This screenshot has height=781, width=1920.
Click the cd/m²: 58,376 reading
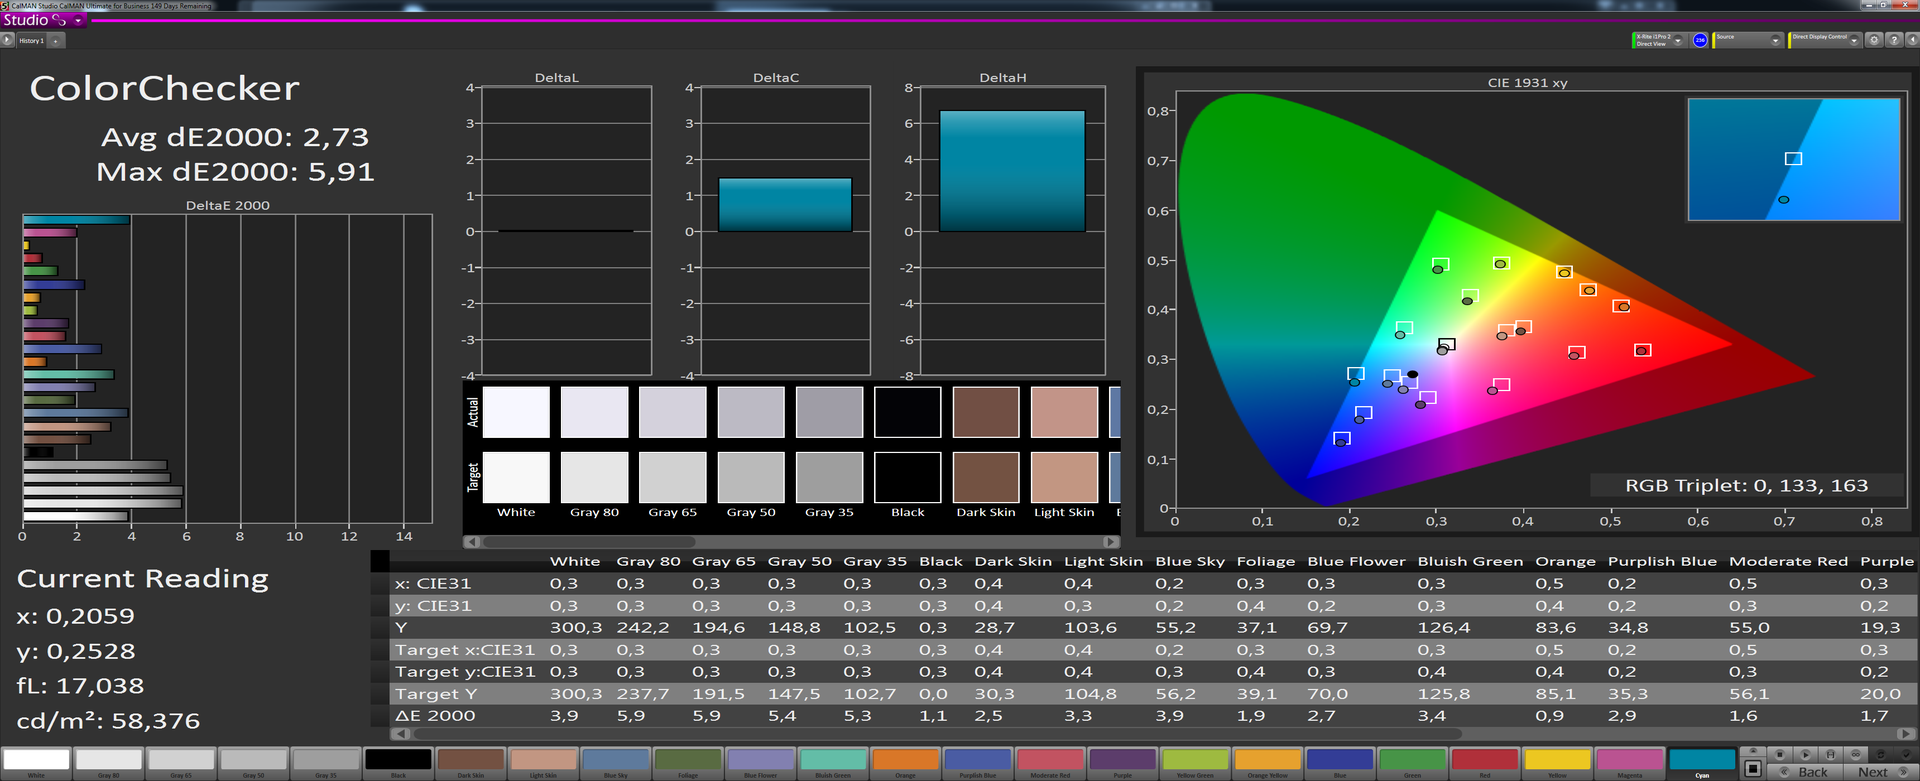click(108, 721)
